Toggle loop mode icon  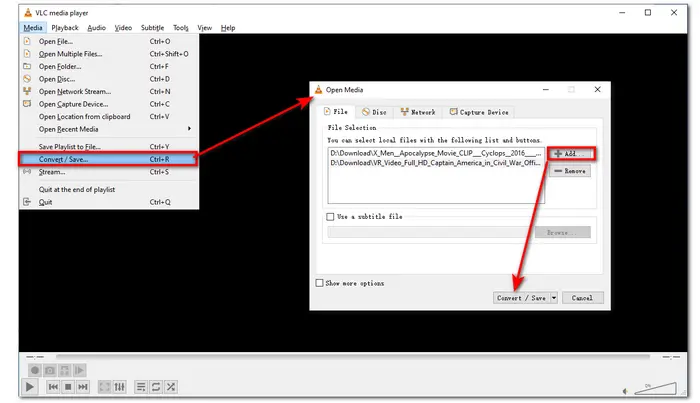(156, 387)
